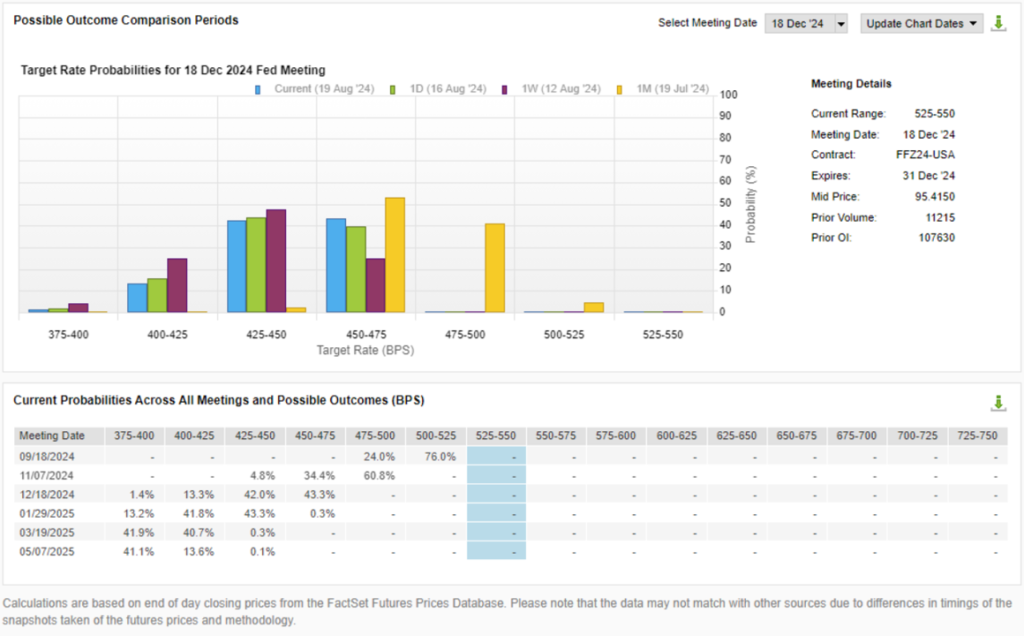The width and height of the screenshot is (1024, 636).
Task: Click the Prior OI value 107630
Action: tap(936, 238)
